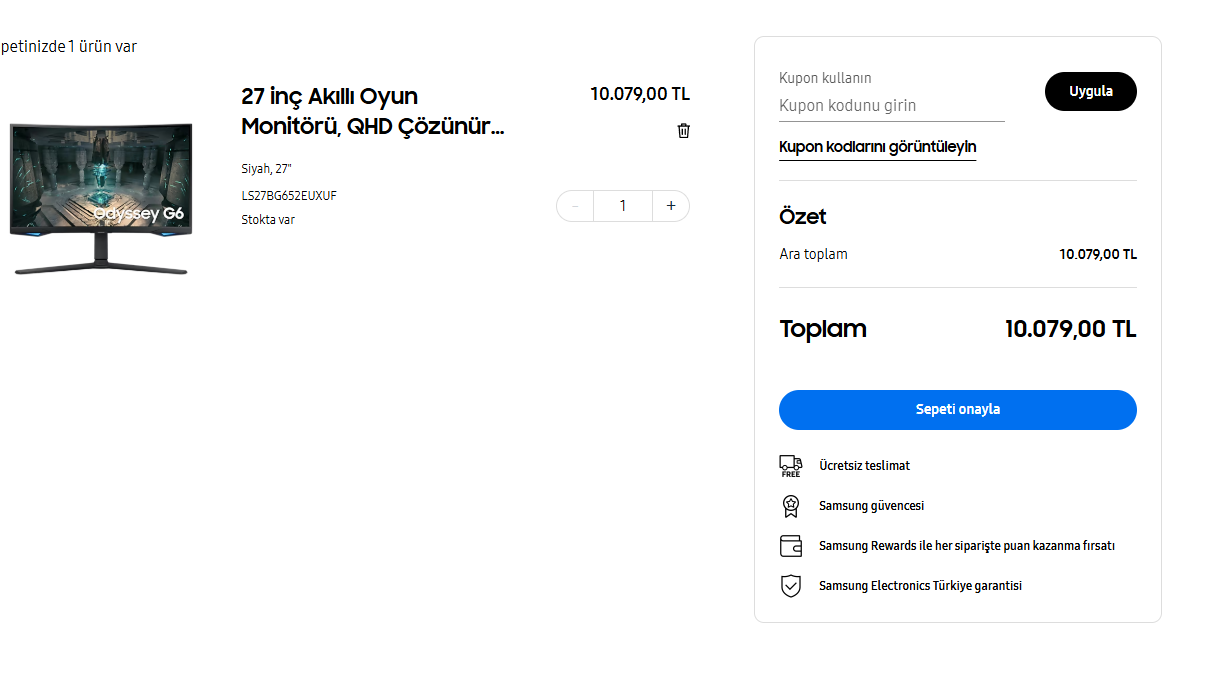
Task: Click the free delivery truck icon
Action: tap(791, 466)
